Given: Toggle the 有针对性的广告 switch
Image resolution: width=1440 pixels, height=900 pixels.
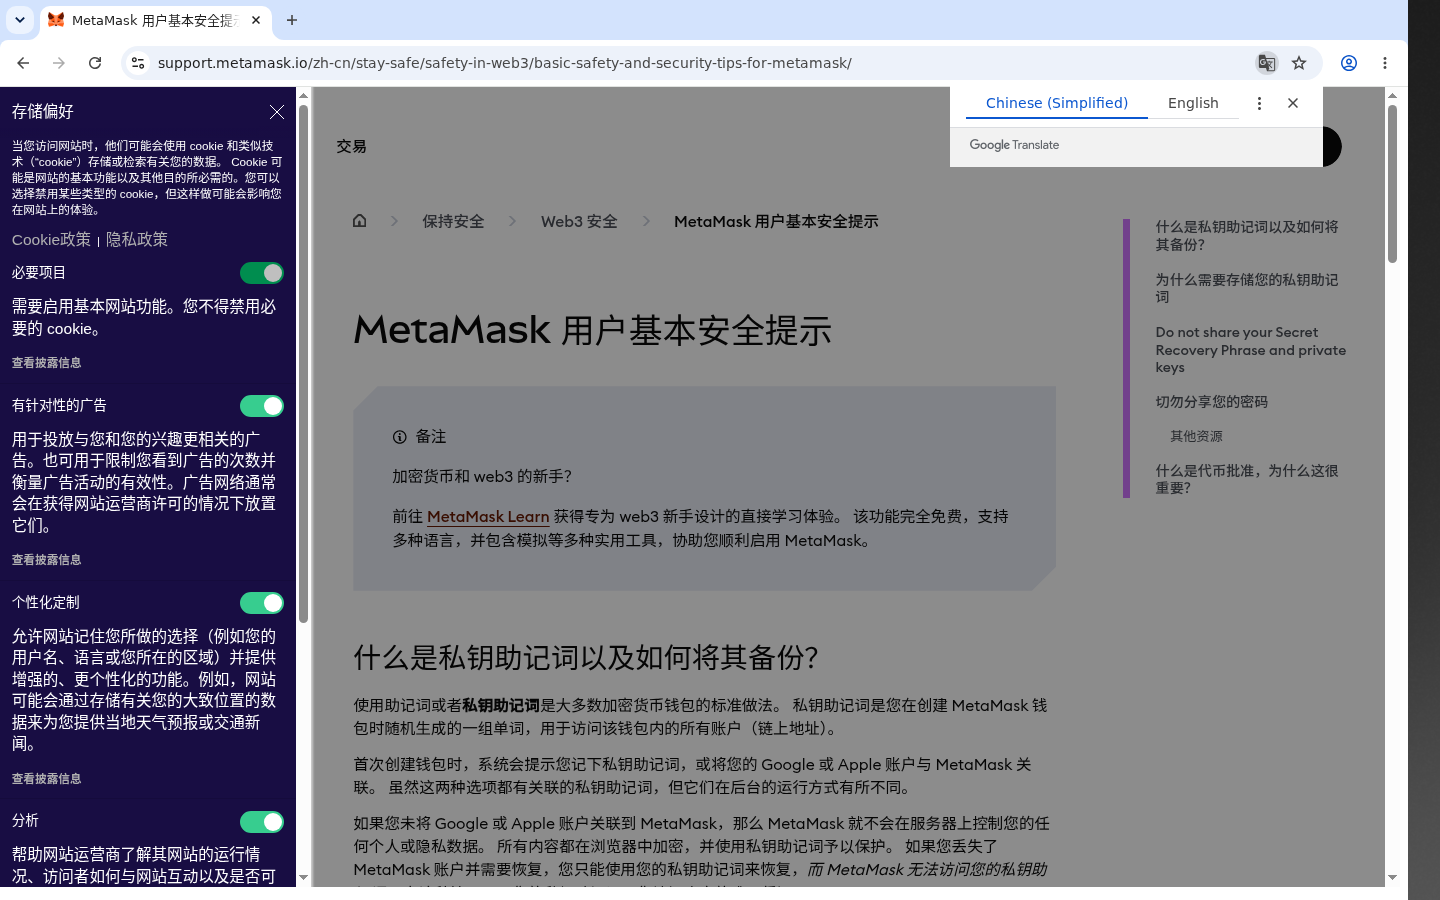Looking at the screenshot, I should [x=262, y=406].
